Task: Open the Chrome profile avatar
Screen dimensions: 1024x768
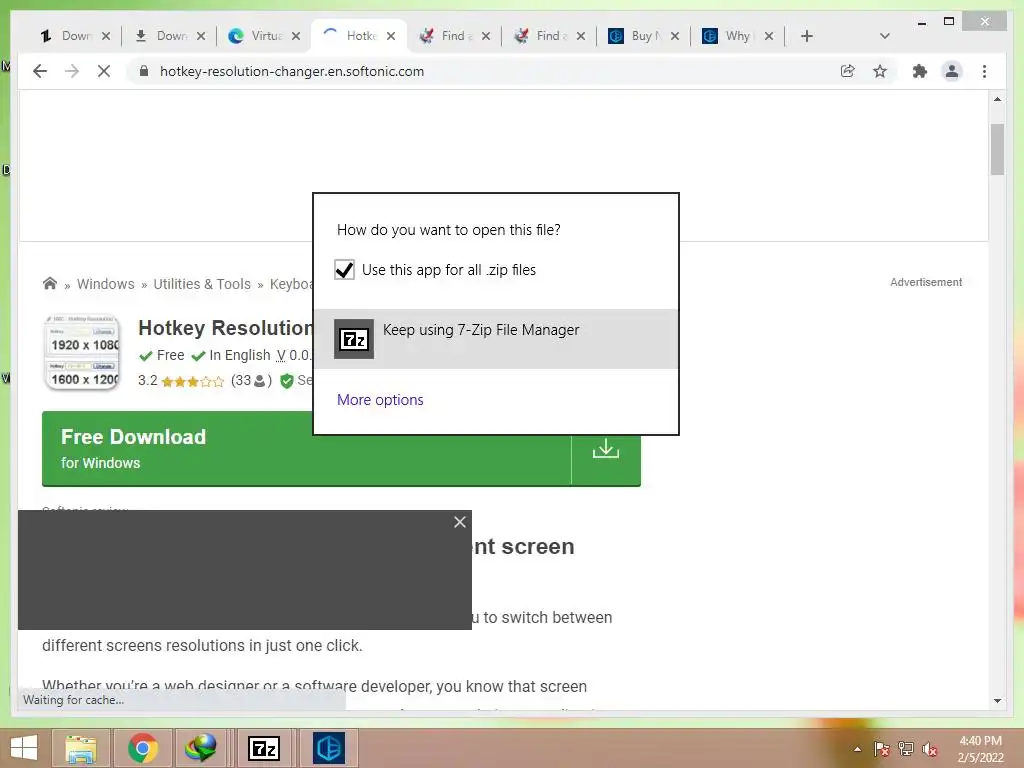Action: click(952, 71)
